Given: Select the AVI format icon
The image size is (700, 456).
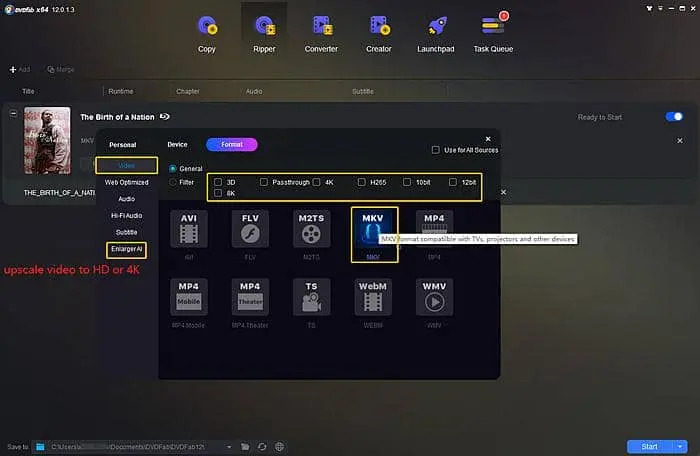Looking at the screenshot, I should (x=188, y=229).
